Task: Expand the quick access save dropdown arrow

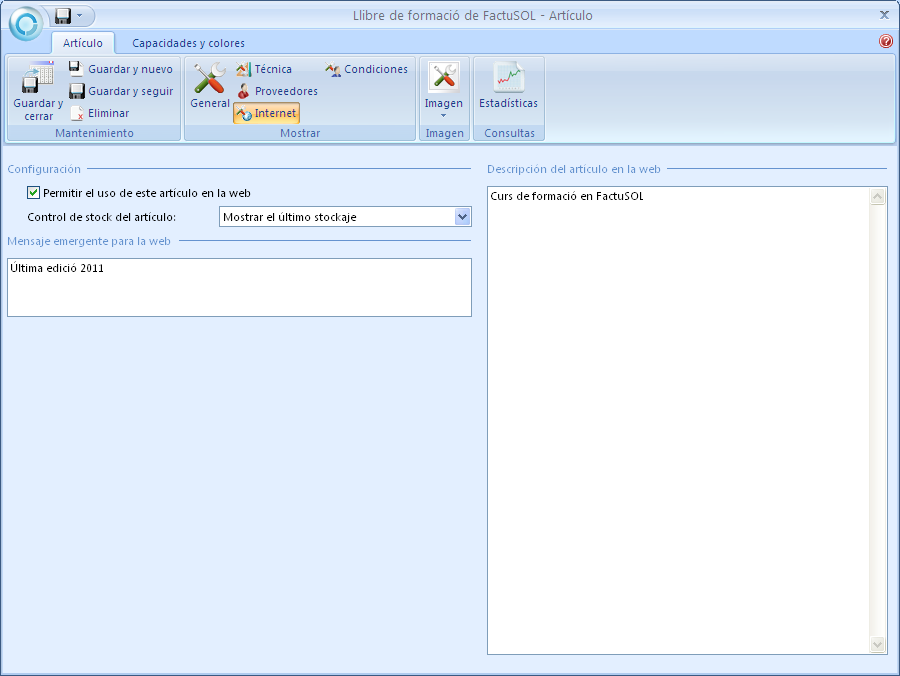Action: (79, 16)
